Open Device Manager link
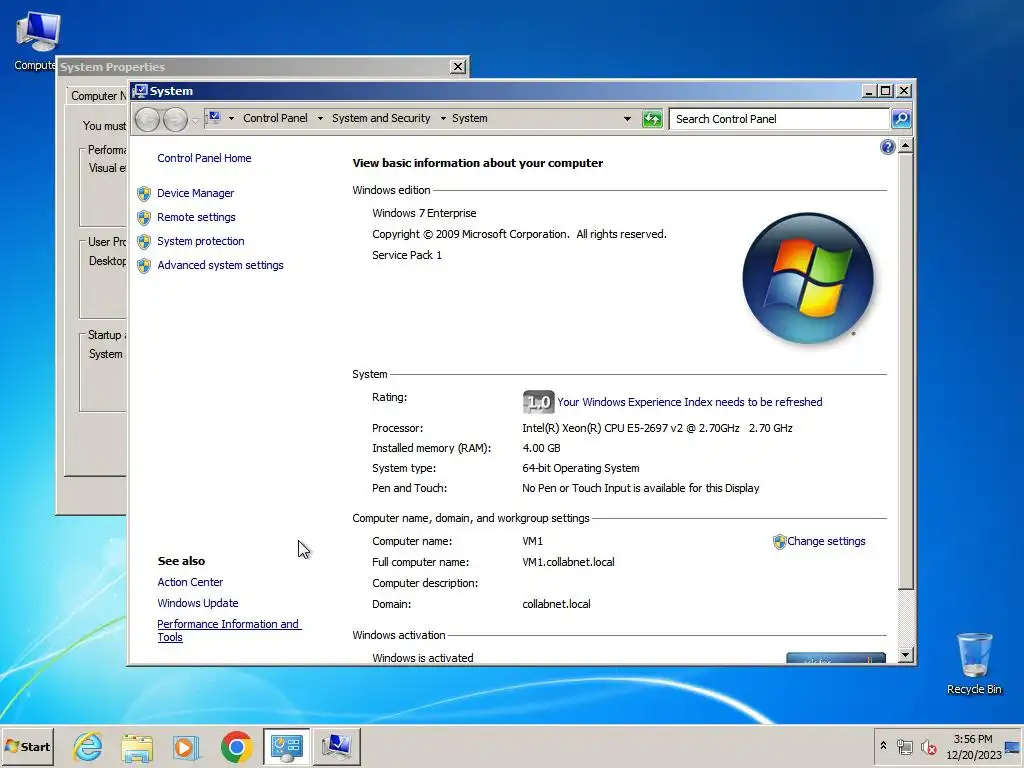 coord(195,193)
